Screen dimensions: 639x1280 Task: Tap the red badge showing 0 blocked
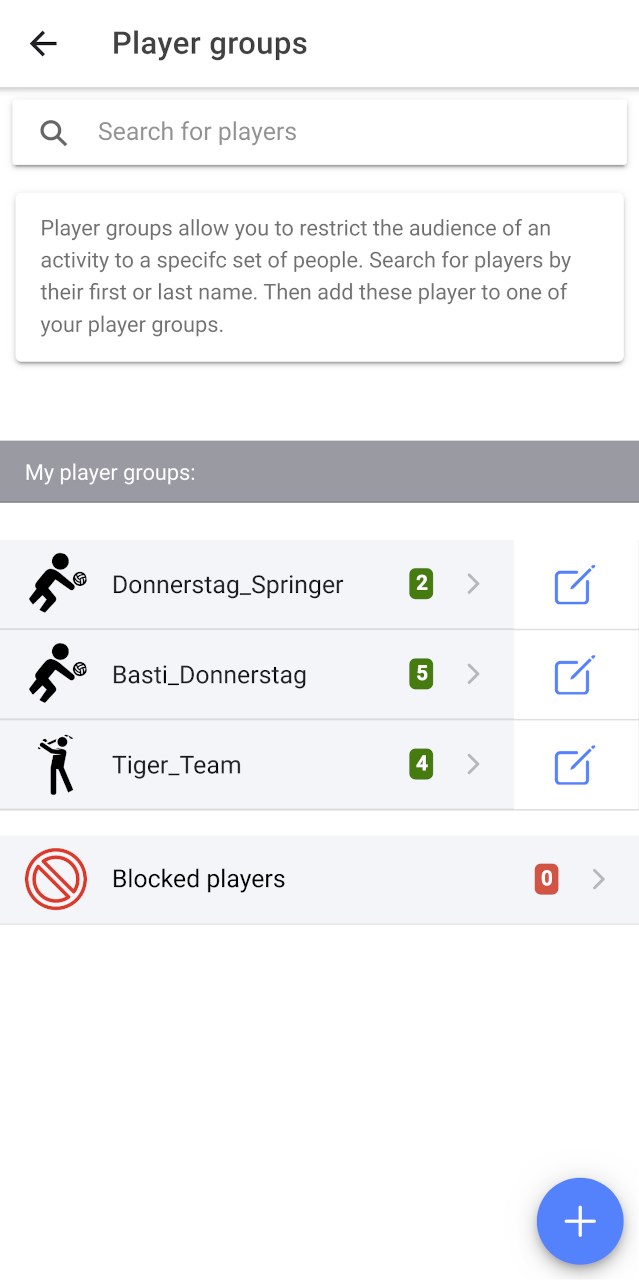[546, 879]
